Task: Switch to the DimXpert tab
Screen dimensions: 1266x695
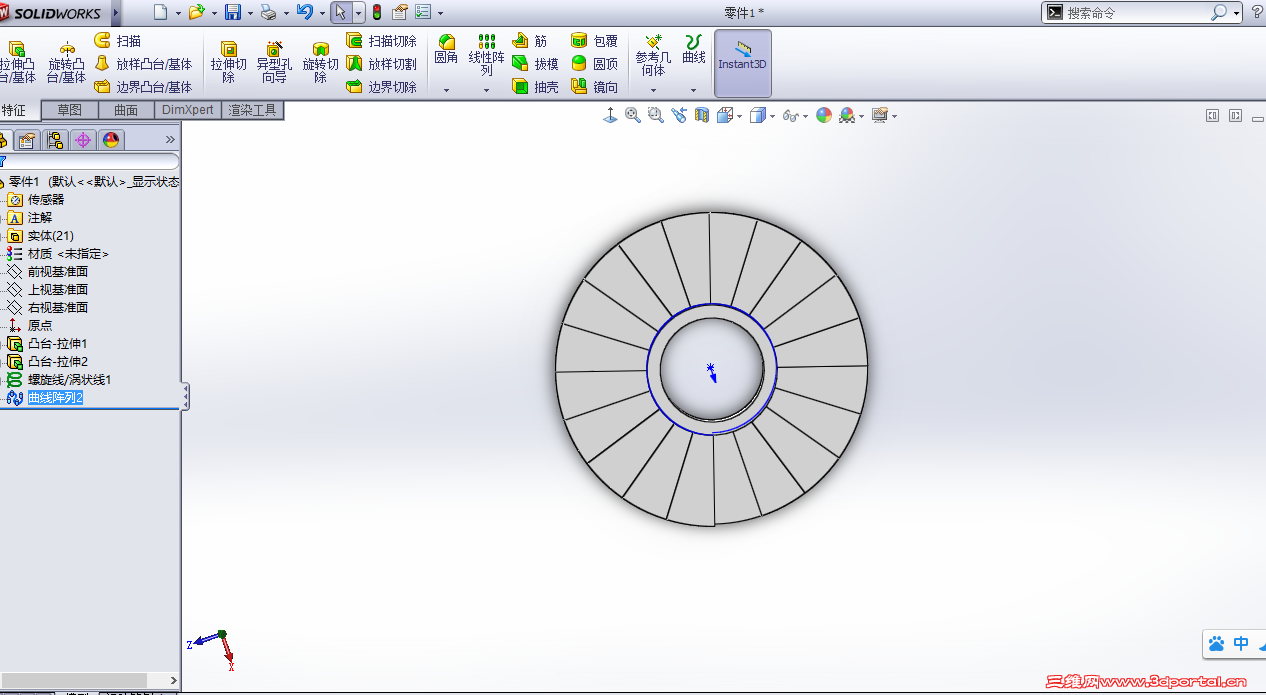Action: 188,110
